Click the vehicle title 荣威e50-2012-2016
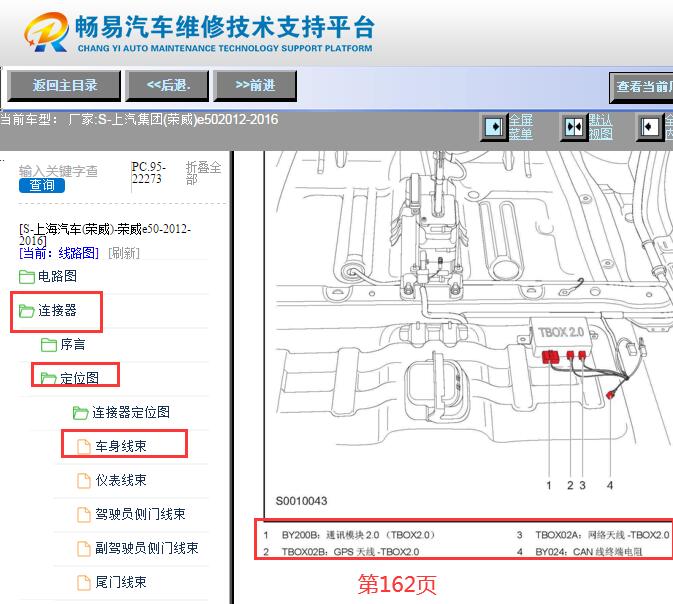This screenshot has height=604, width=673. (105, 234)
